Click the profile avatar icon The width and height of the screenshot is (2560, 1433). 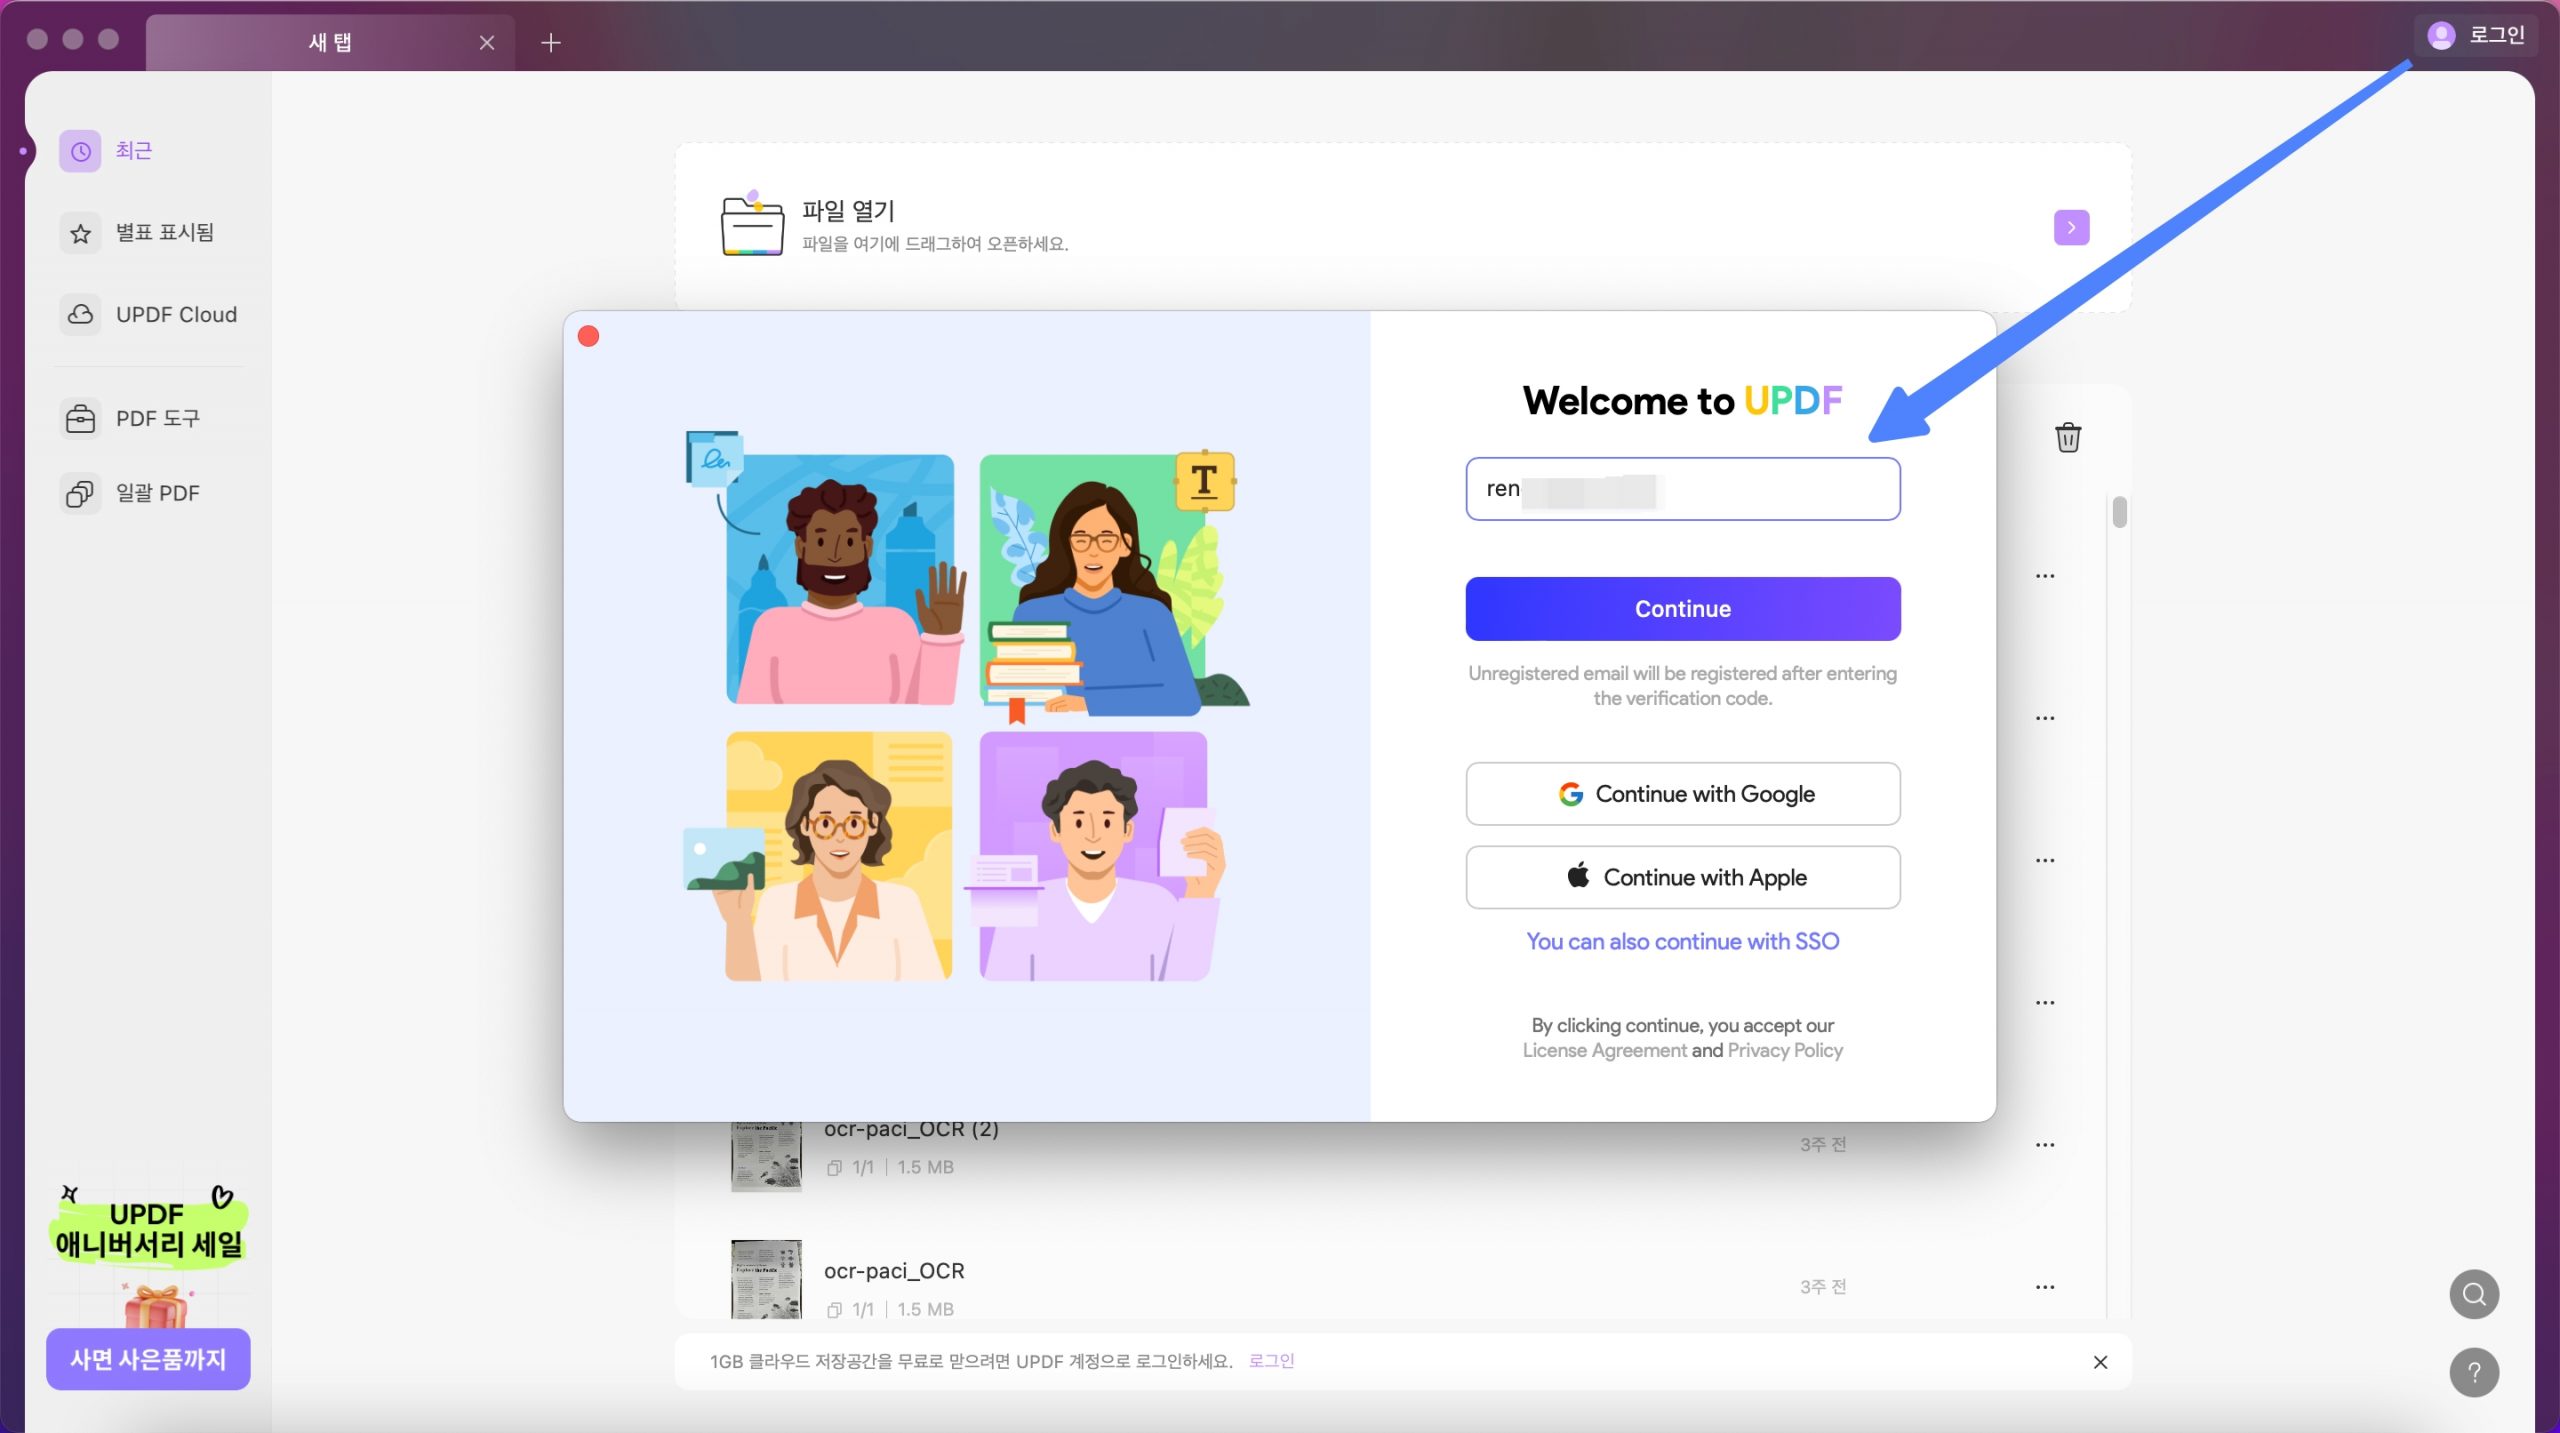click(2441, 36)
